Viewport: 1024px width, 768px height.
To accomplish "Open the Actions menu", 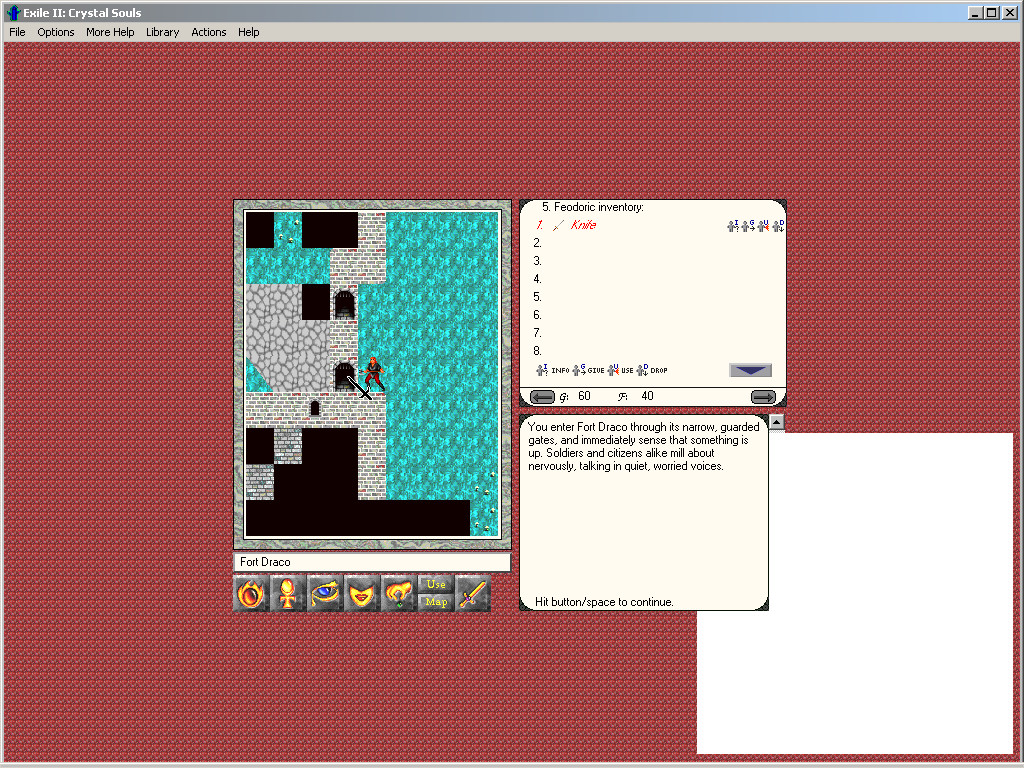I will click(209, 32).
